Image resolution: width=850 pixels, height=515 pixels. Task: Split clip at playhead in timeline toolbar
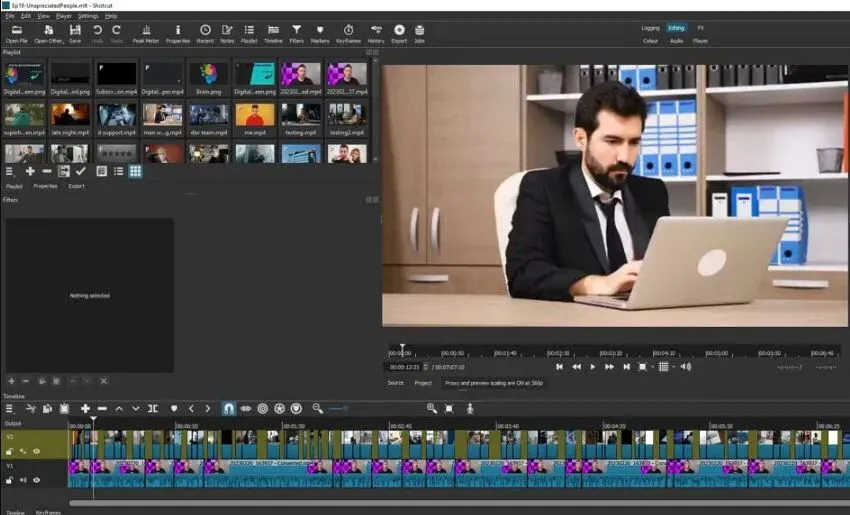coord(153,408)
